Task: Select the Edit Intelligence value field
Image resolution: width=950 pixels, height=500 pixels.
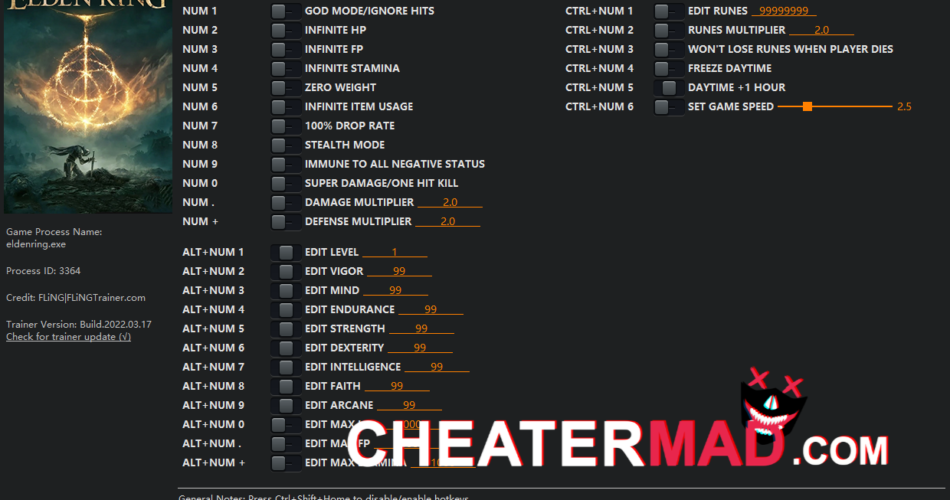Action: tap(437, 367)
